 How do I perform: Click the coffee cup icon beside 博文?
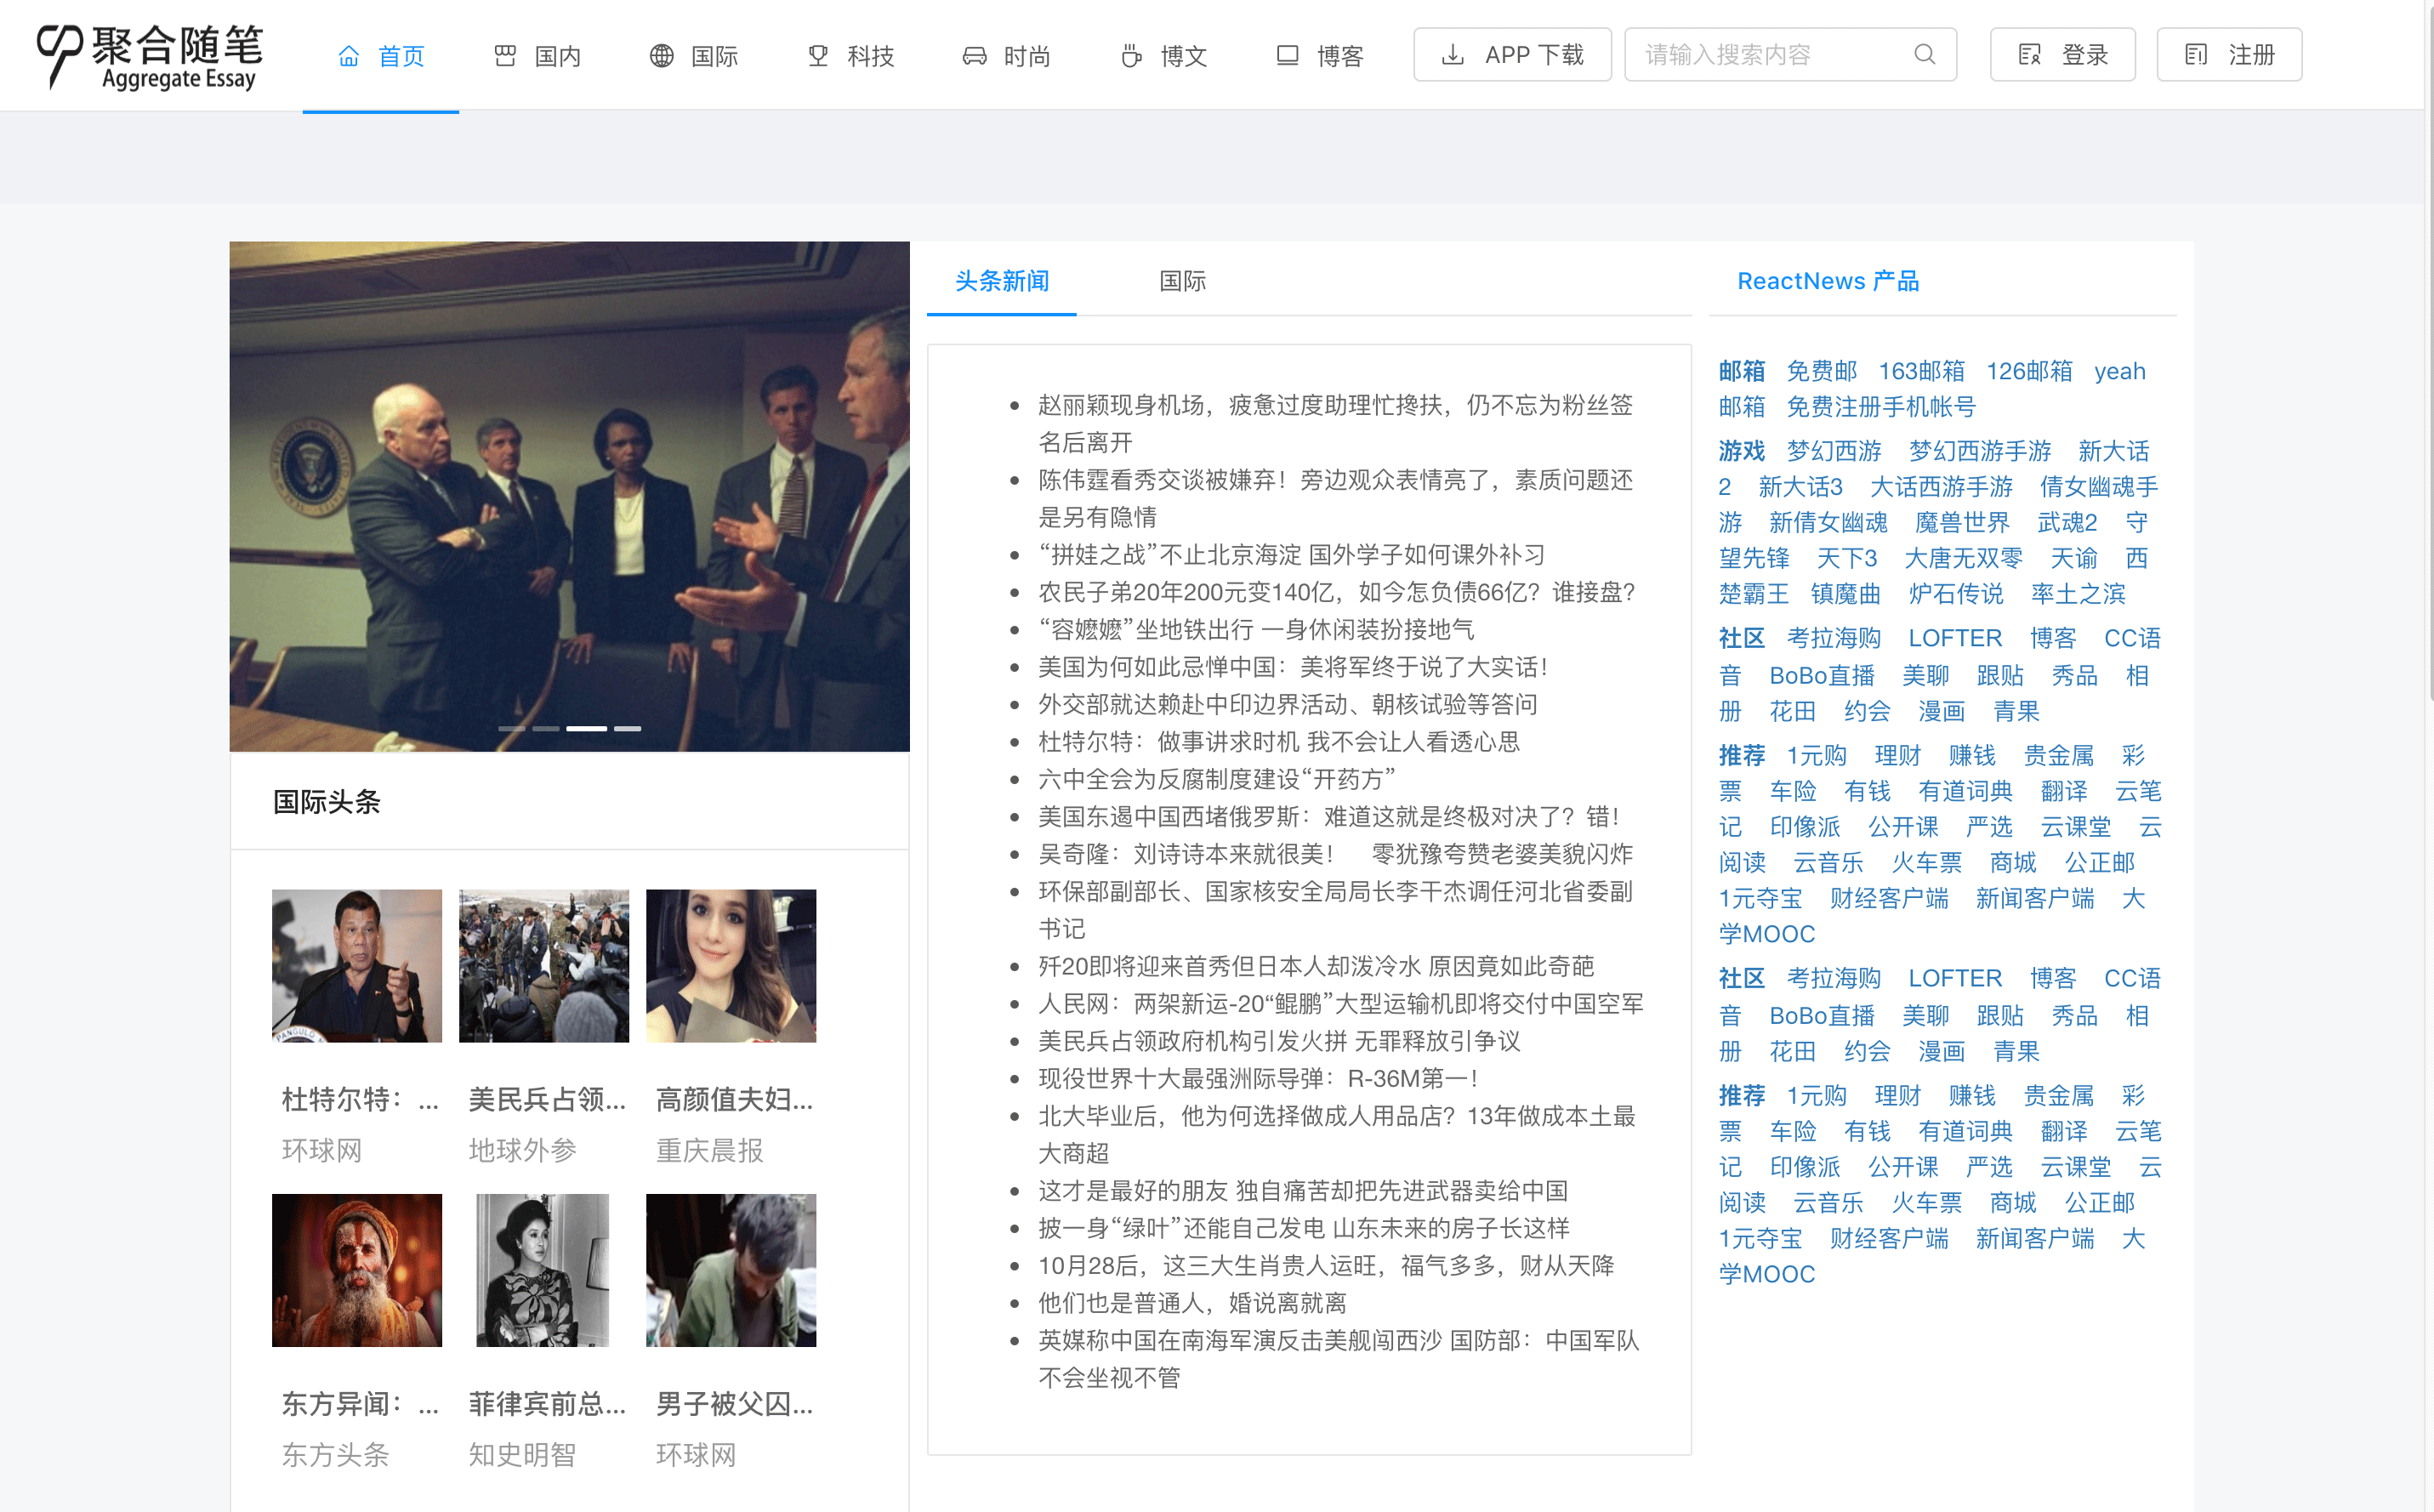click(1131, 56)
